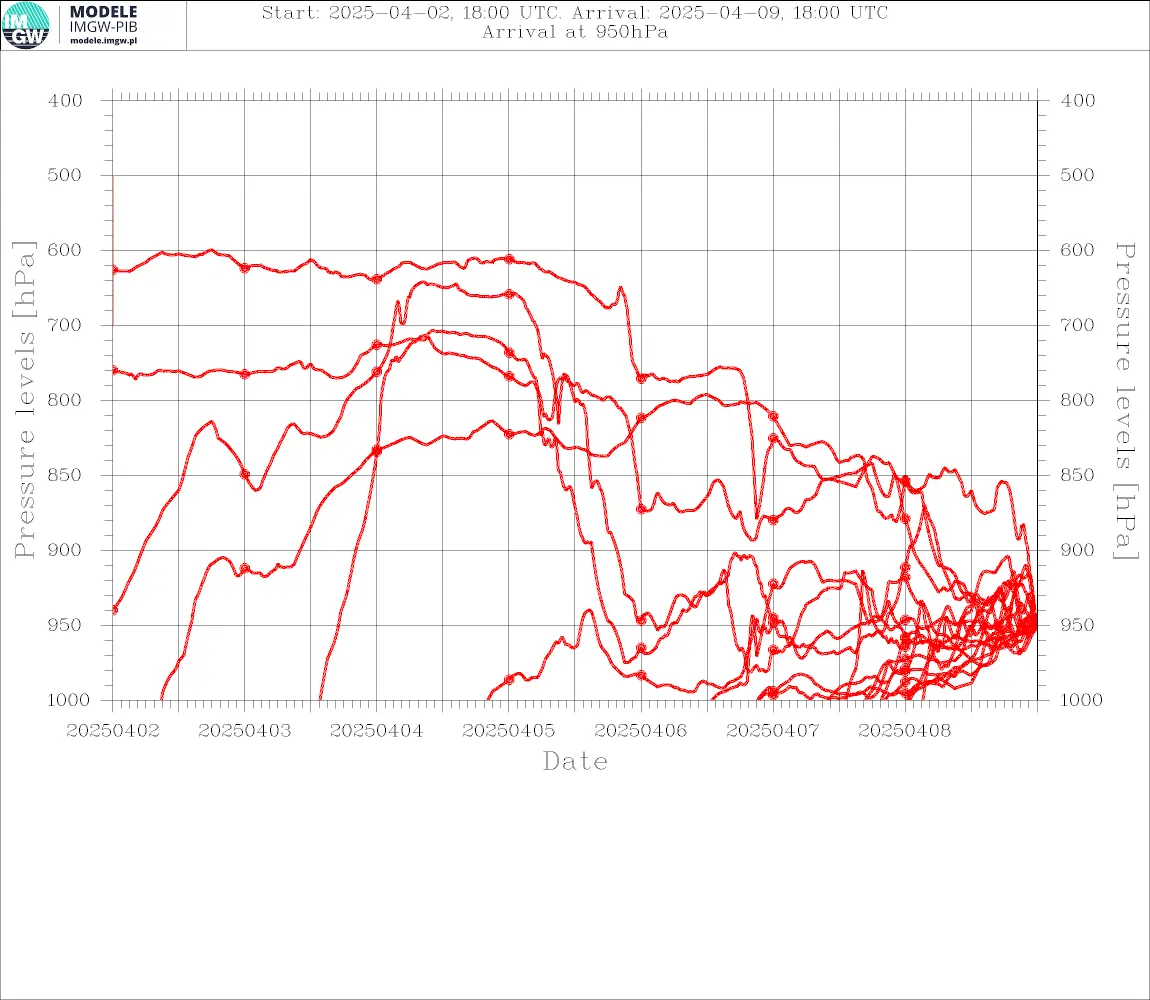Click x-axis date label 20250402
1150x1000 pixels.
[112, 731]
